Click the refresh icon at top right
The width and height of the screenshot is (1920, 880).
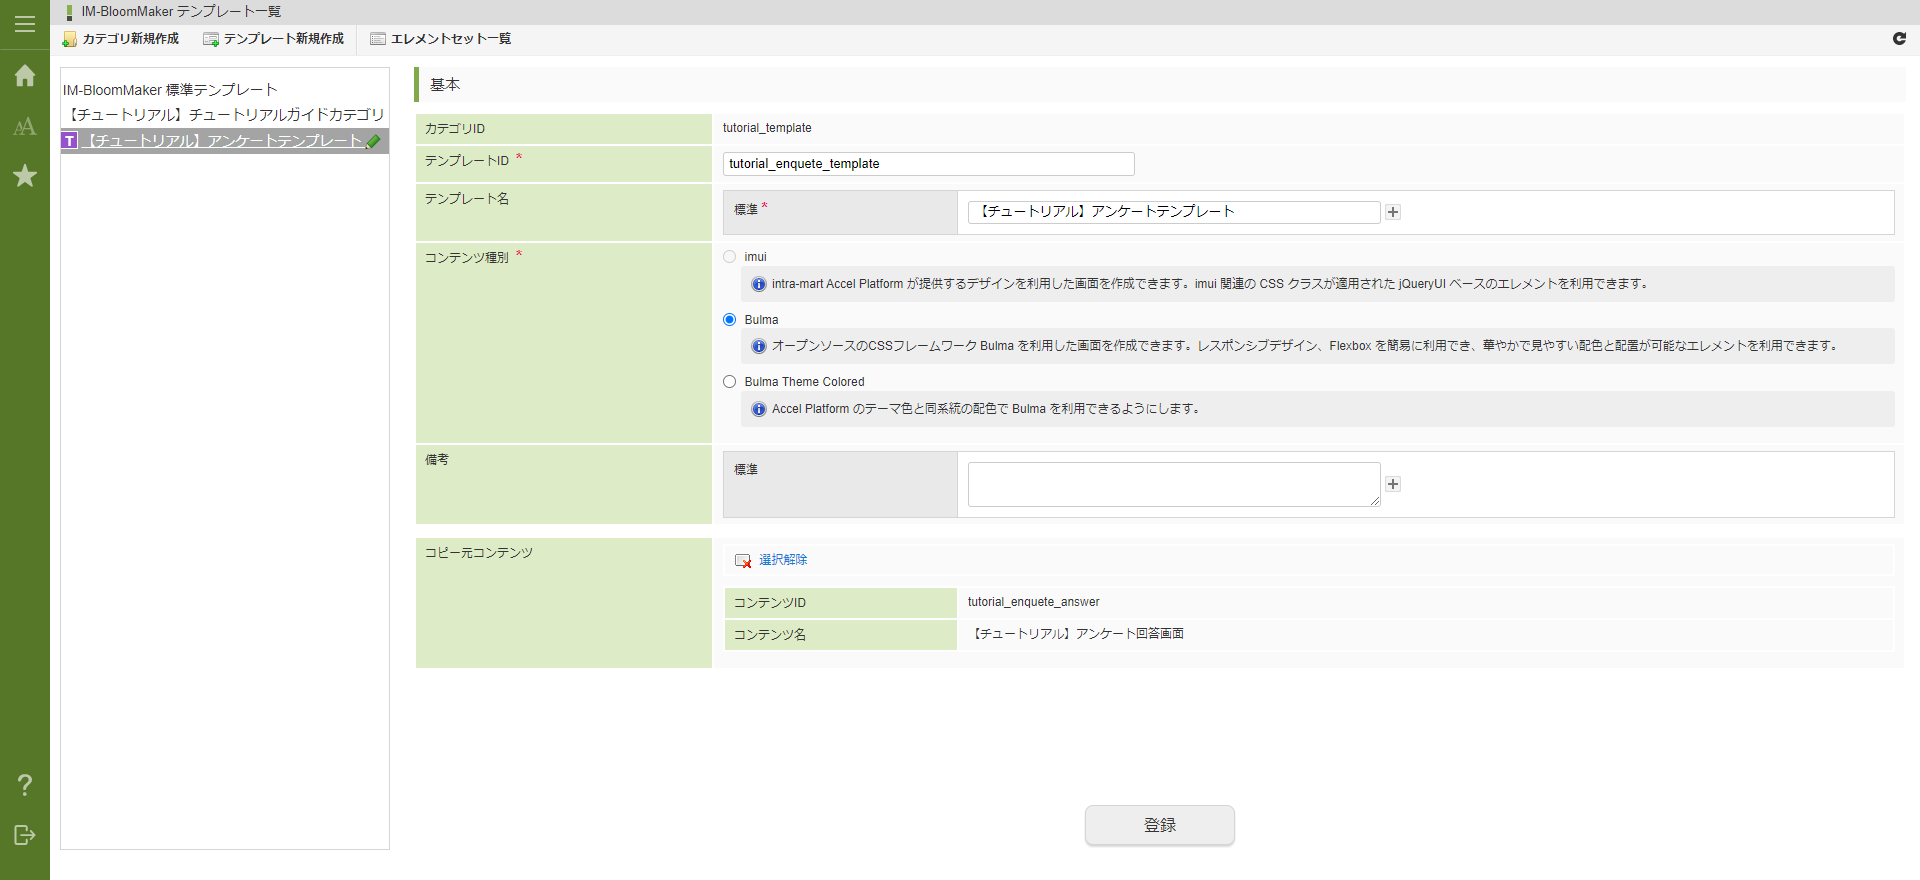[1899, 38]
